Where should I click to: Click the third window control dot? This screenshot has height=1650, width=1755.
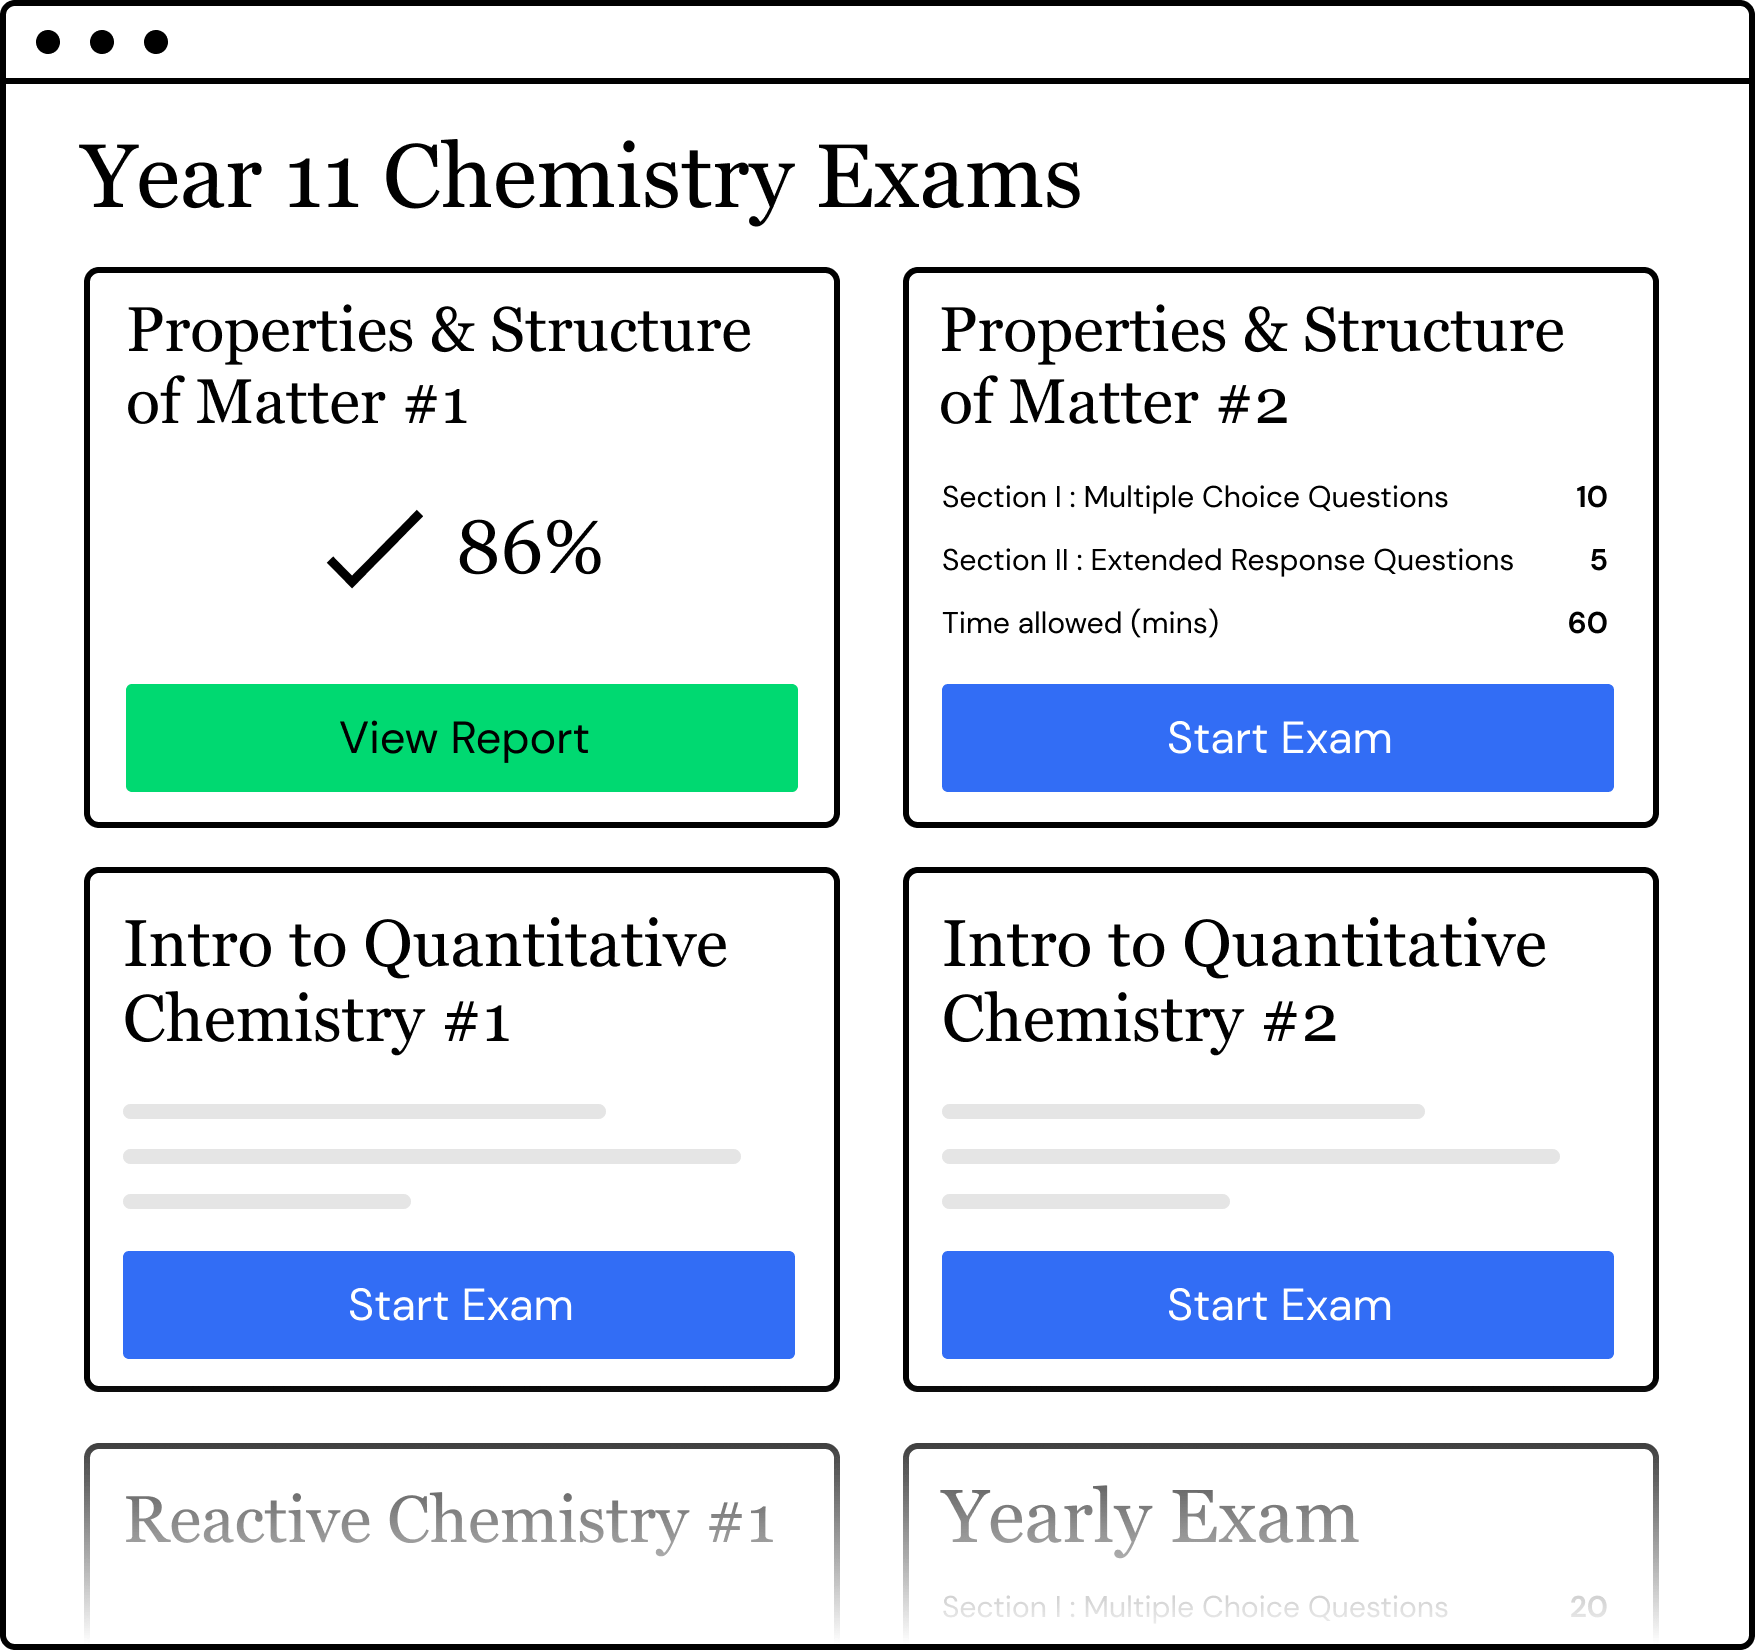coord(156,42)
